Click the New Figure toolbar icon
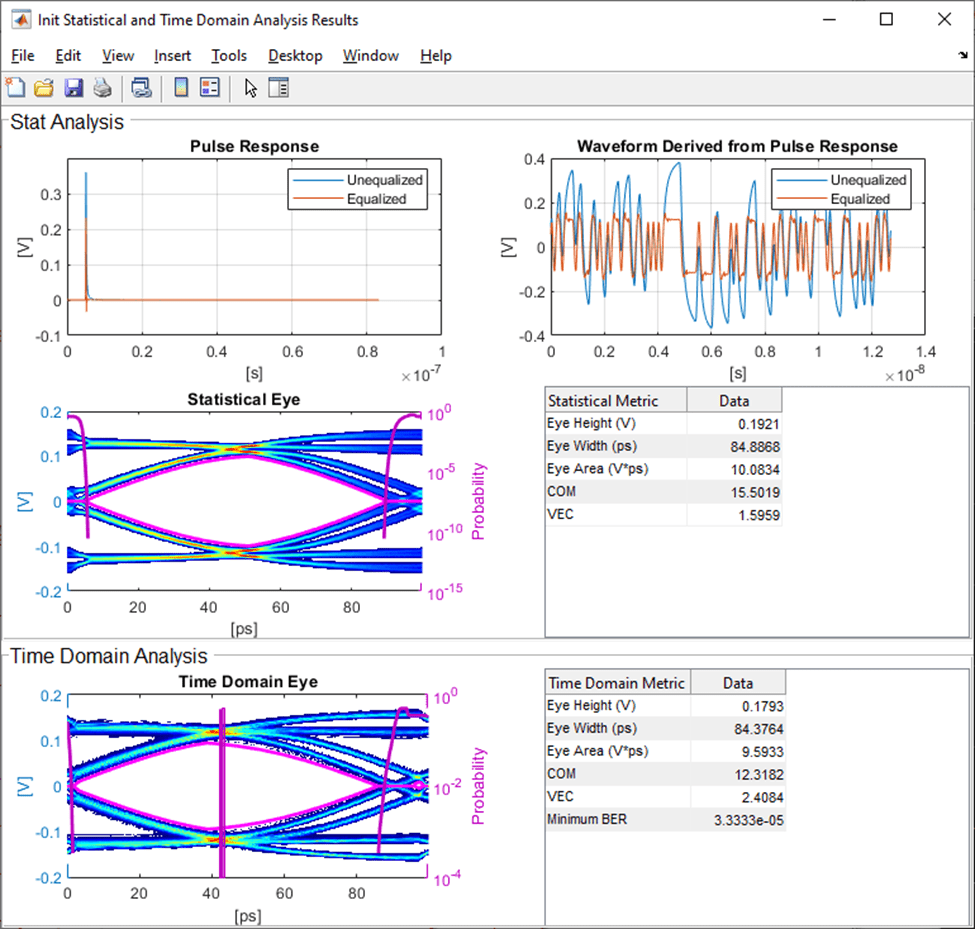 pos(15,89)
